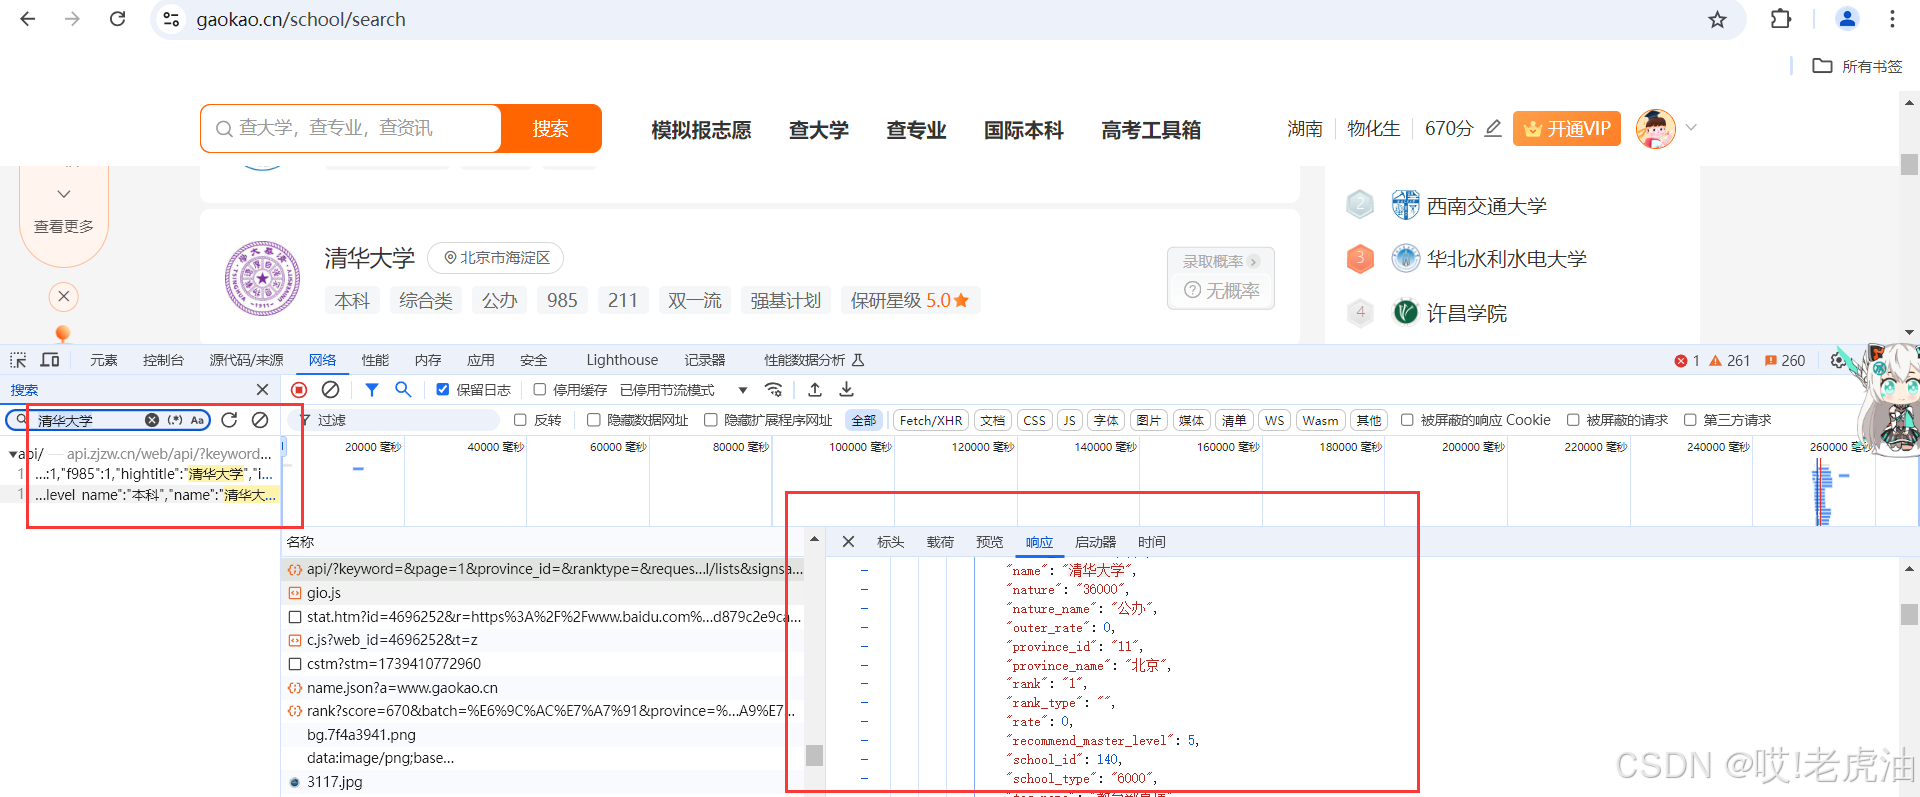The height and width of the screenshot is (797, 1920).
Task: Enable the 隐藏扩展程序网址 checkbox
Action: click(711, 420)
